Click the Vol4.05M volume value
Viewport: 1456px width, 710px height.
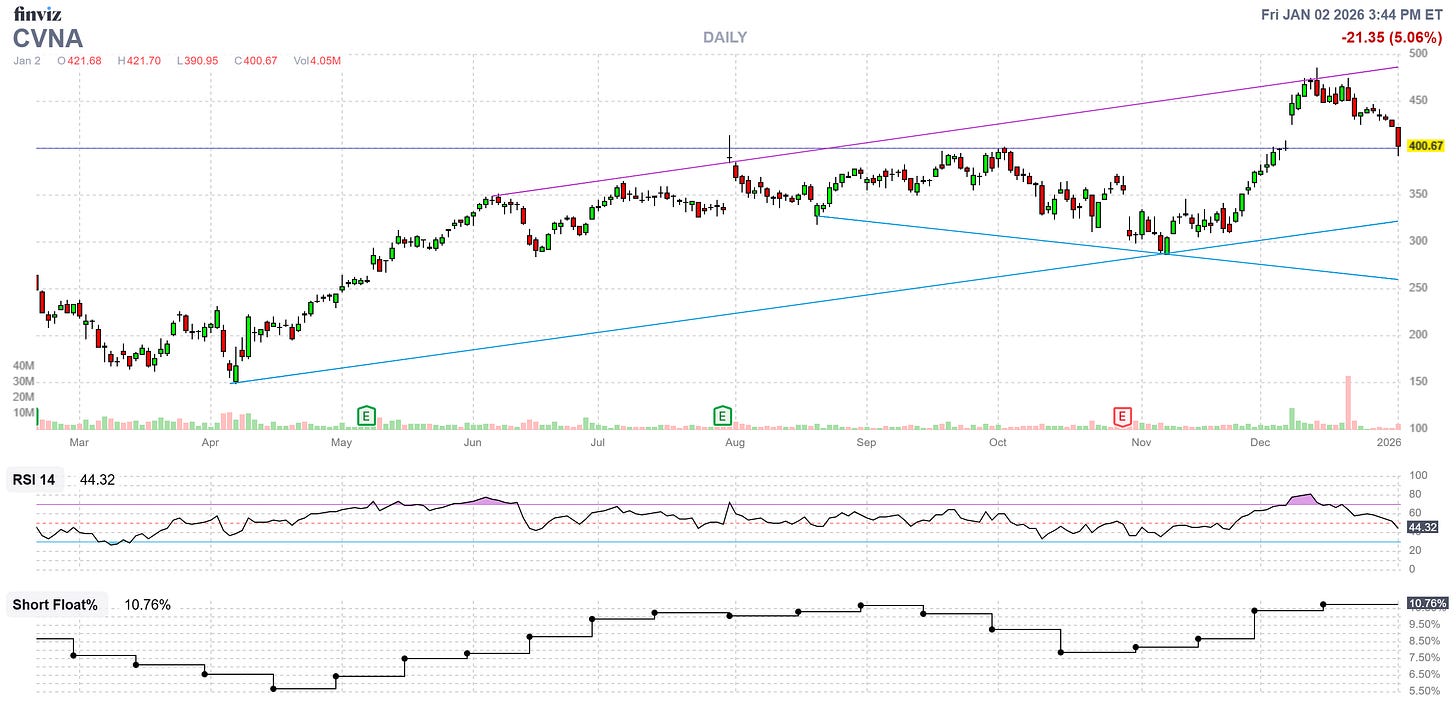pyautogui.click(x=318, y=61)
